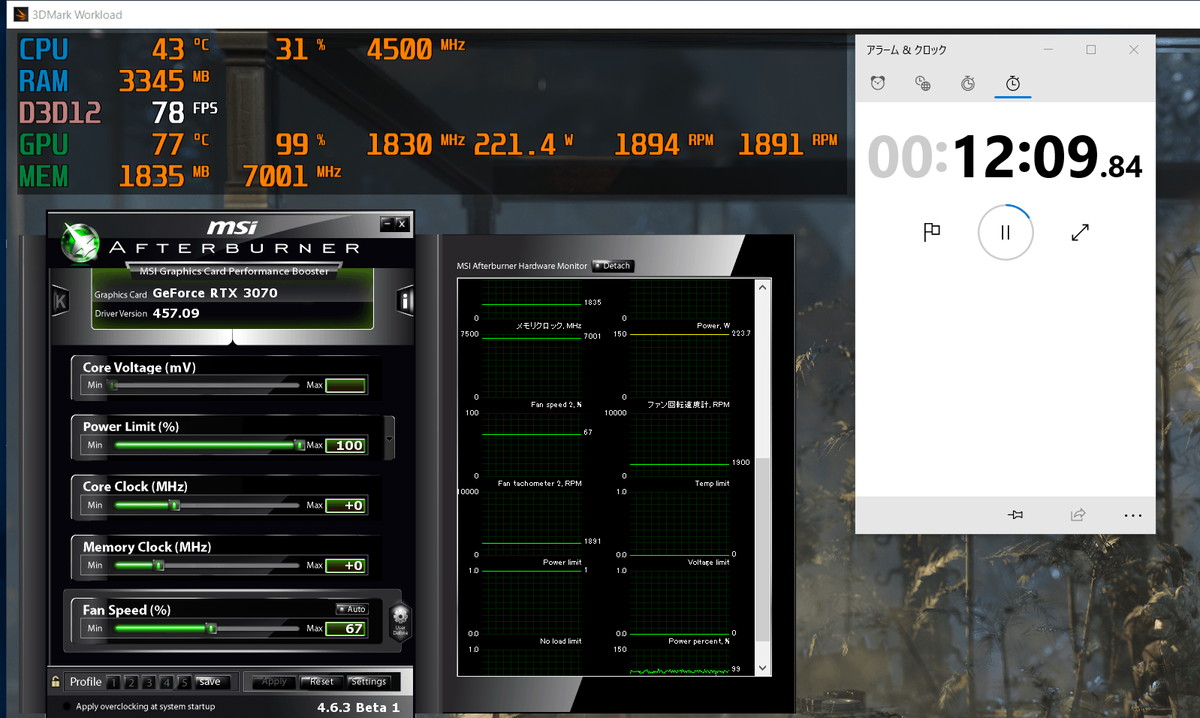
Task: Open Afterburner Settings
Action: [x=368, y=682]
